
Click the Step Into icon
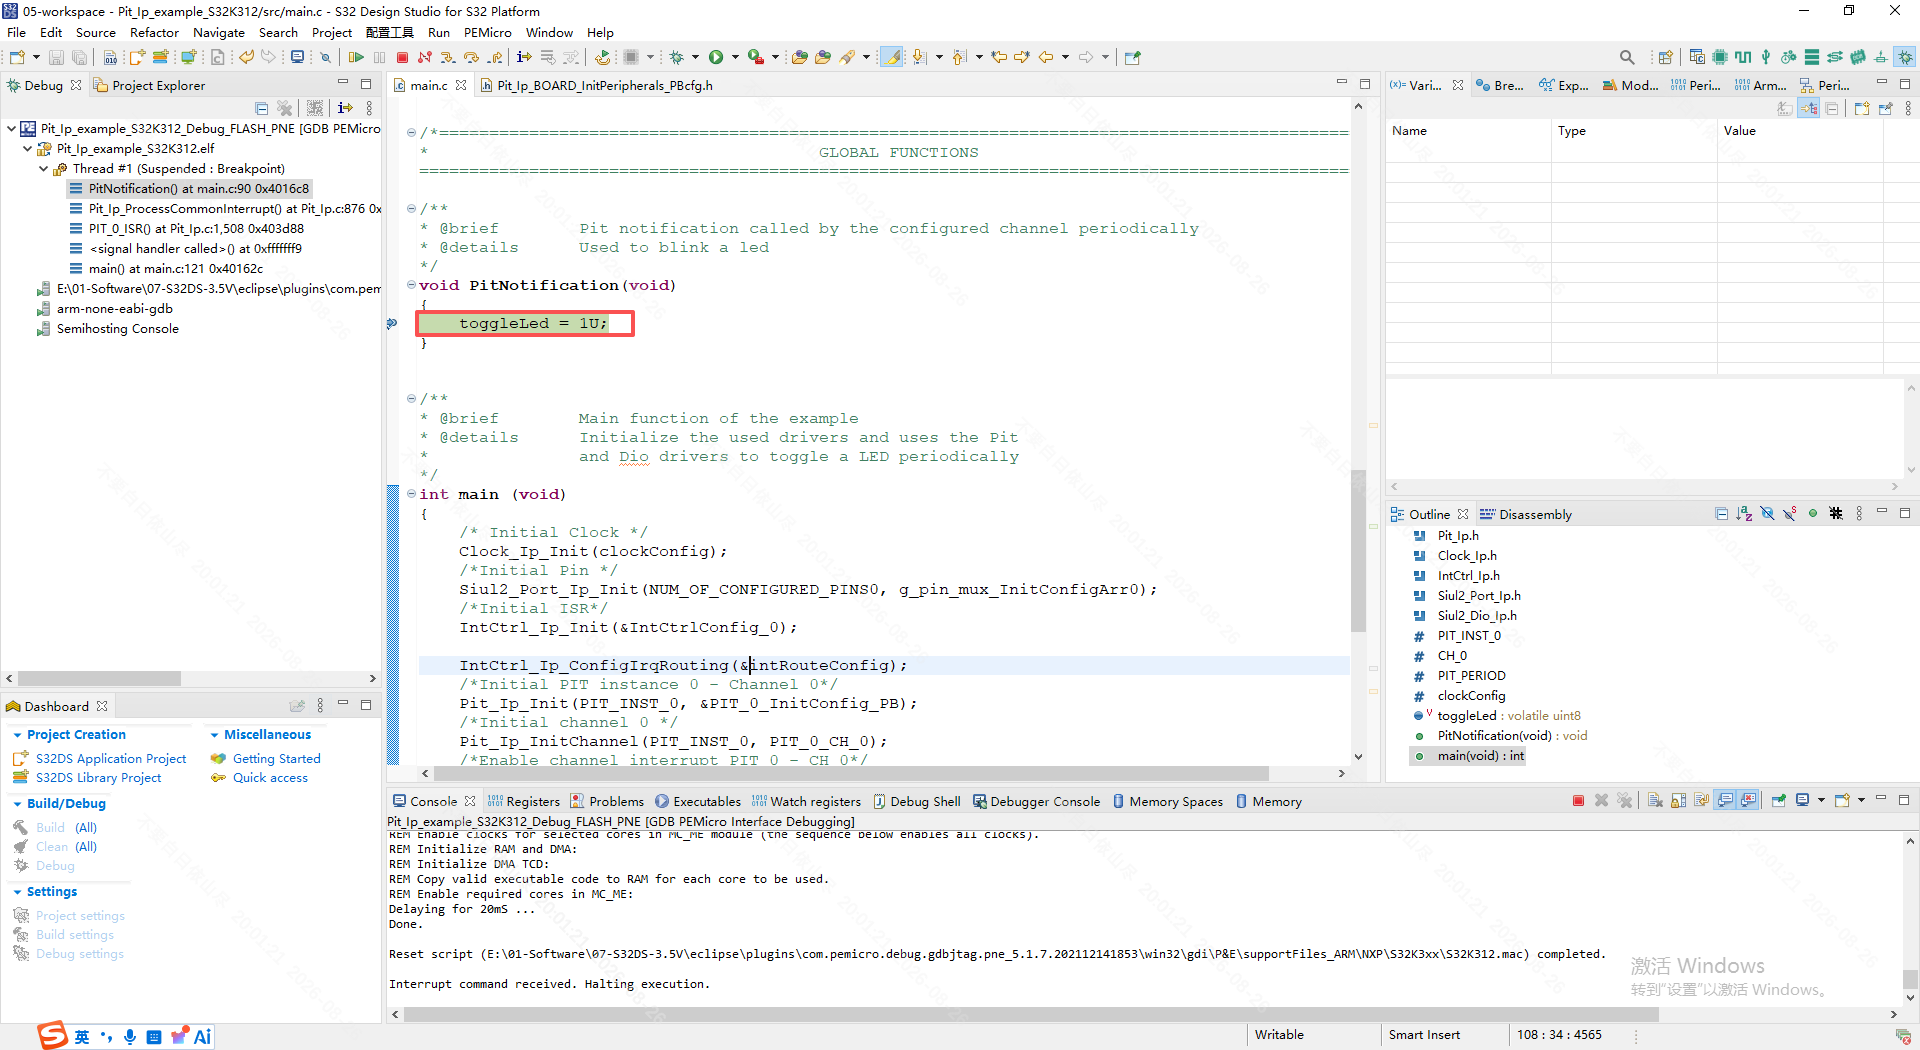[447, 57]
